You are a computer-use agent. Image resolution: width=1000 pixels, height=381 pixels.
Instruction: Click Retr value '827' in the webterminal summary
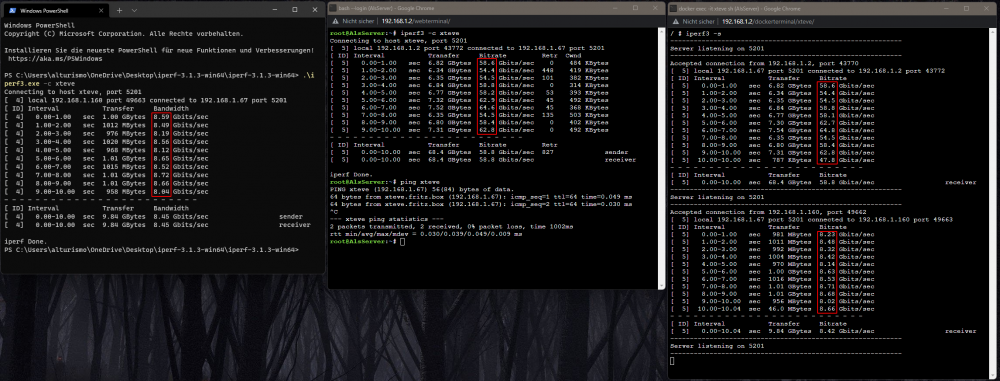(547, 153)
